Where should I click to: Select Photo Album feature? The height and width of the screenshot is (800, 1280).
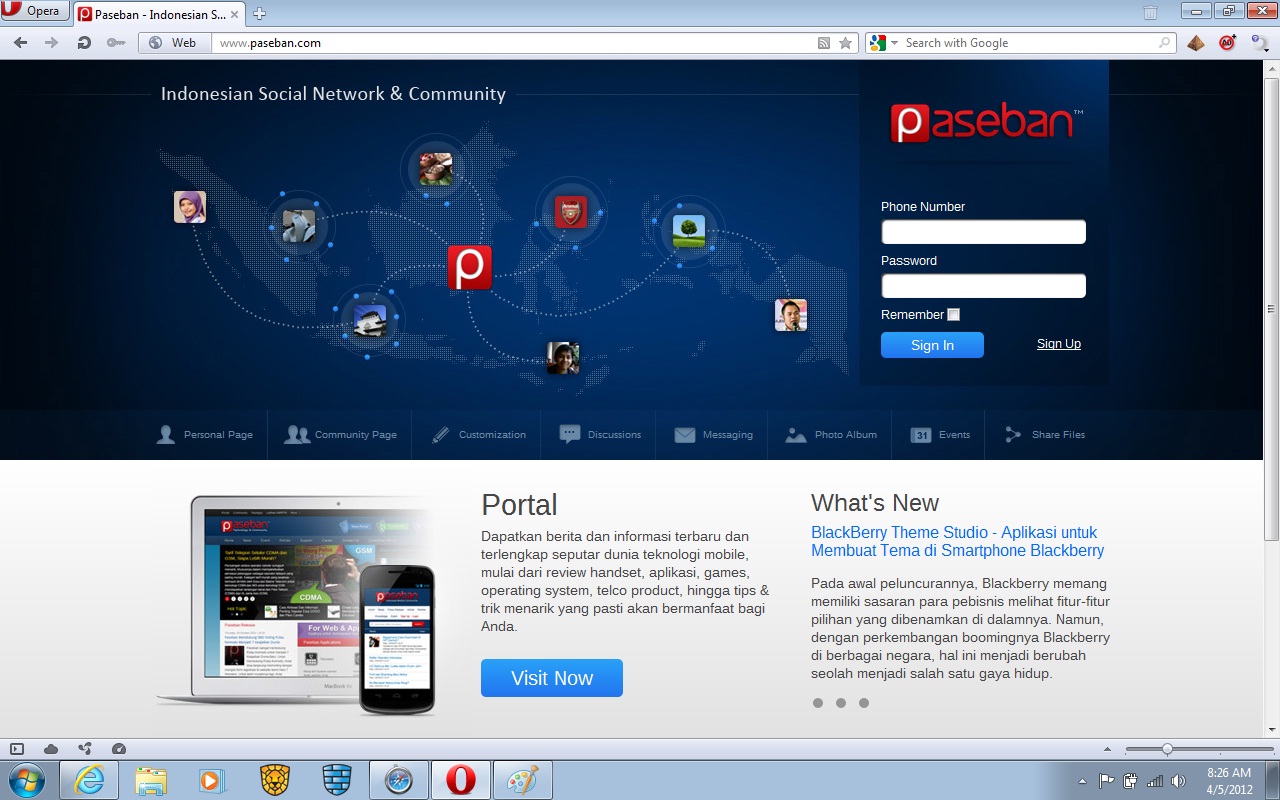831,435
